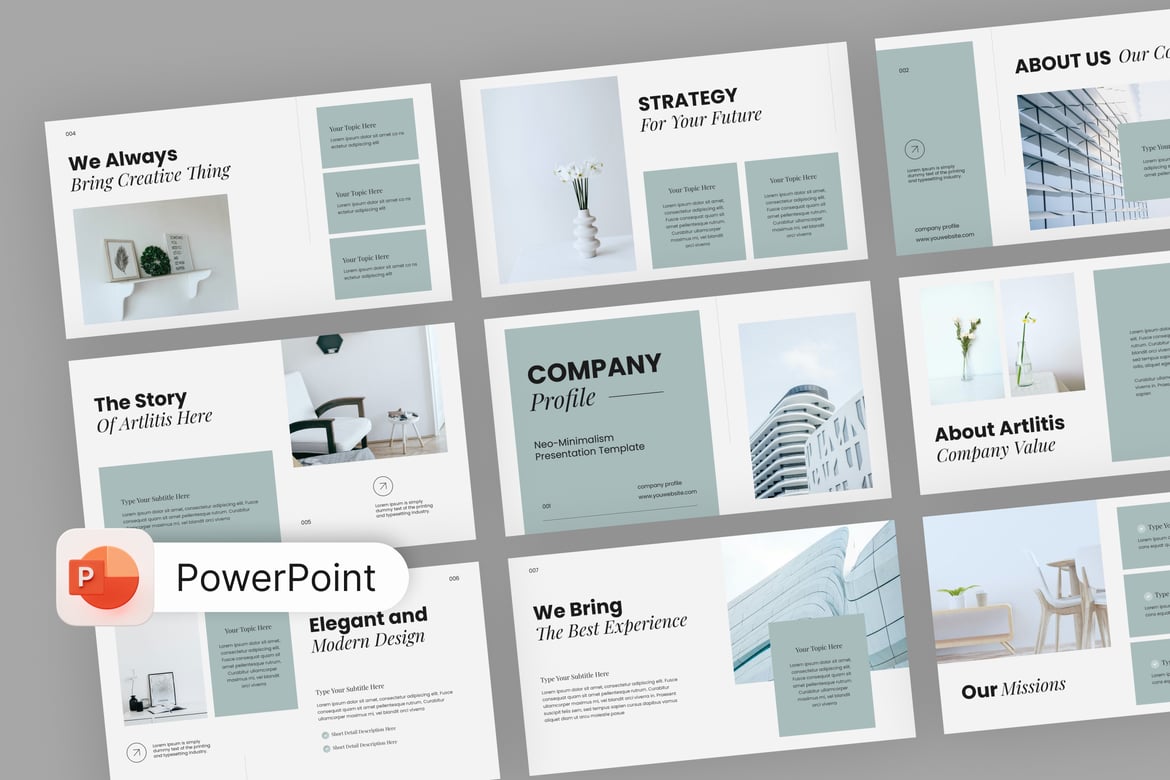The width and height of the screenshot is (1170, 780).
Task: Click the PowerPoint logo icon
Action: 105,577
